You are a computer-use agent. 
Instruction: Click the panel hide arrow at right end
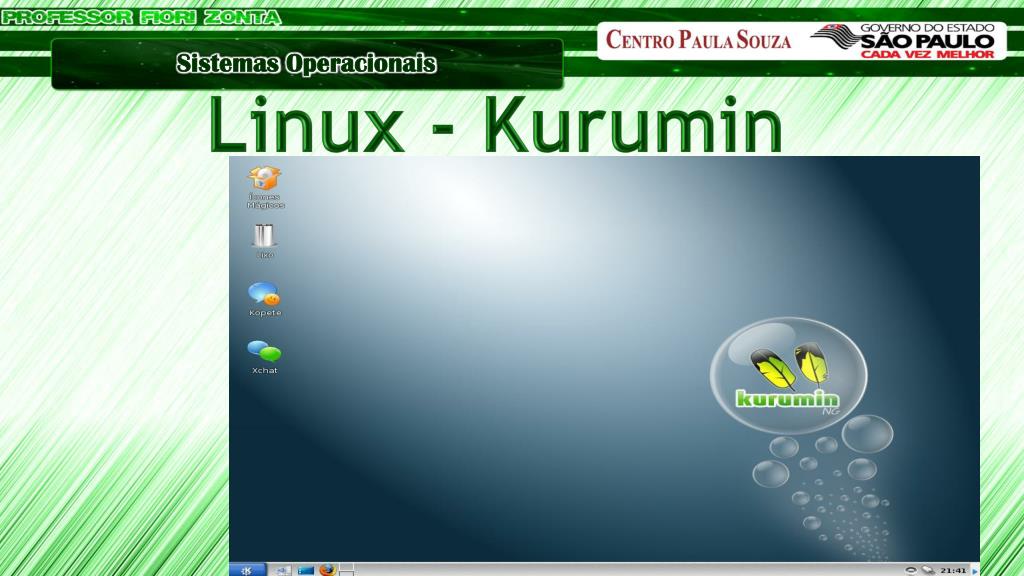[x=975, y=571]
